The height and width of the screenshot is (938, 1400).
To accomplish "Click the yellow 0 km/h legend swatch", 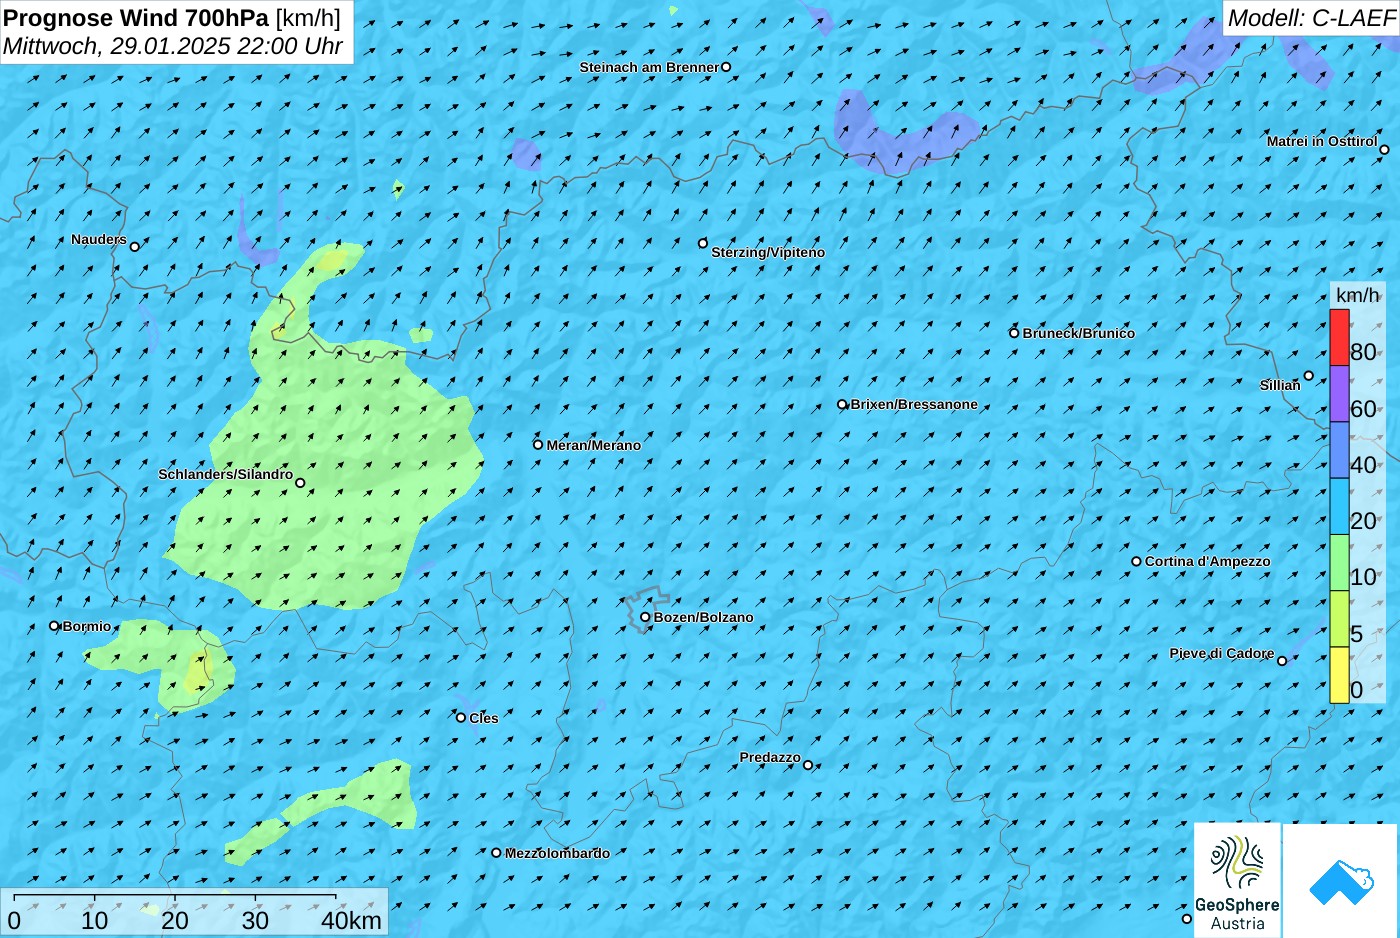I will tap(1339, 675).
